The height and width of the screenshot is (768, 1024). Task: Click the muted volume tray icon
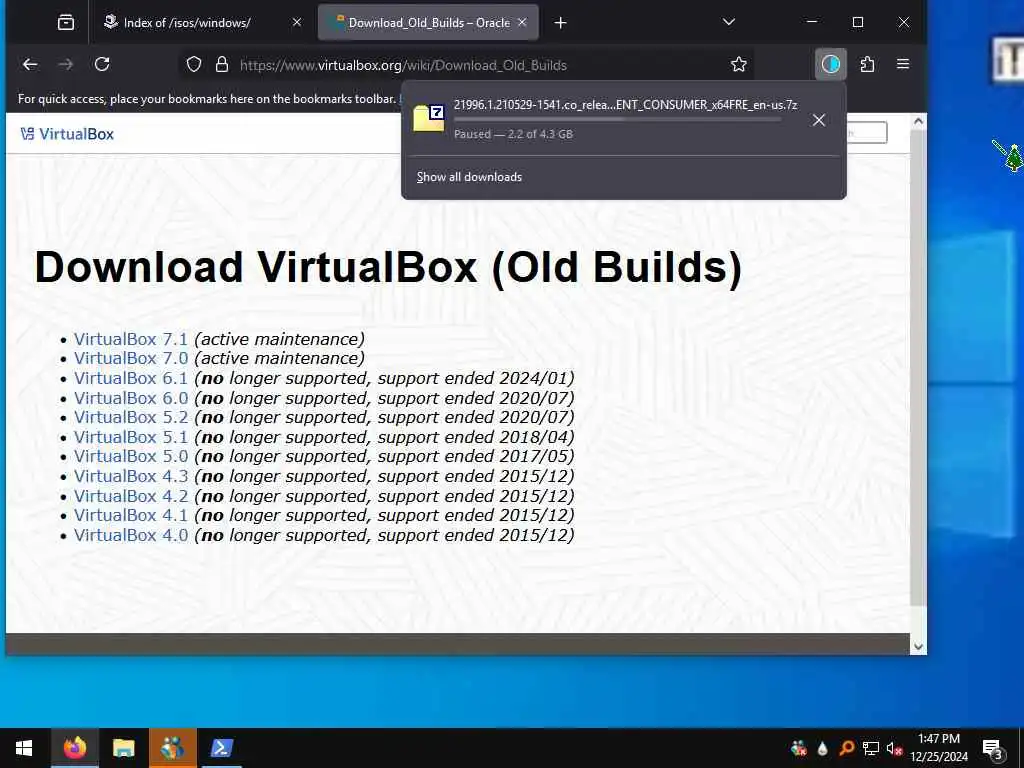pyautogui.click(x=894, y=748)
